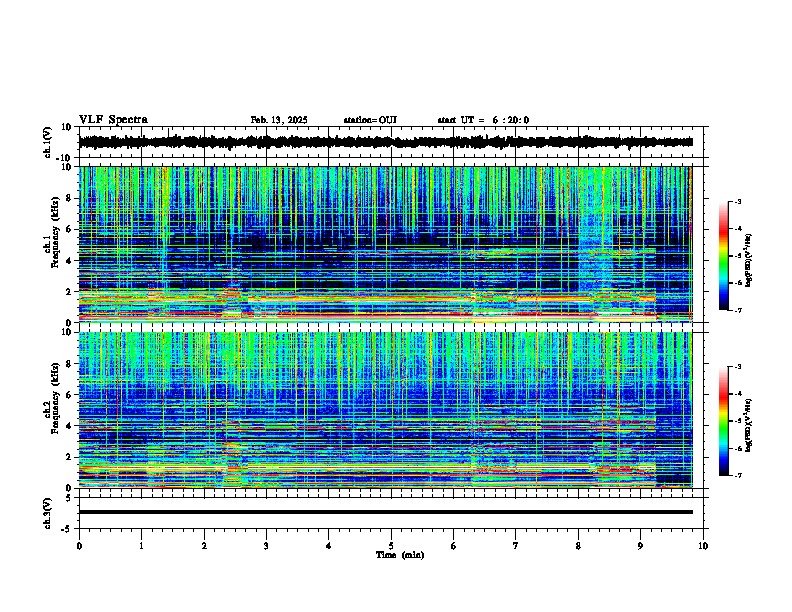The width and height of the screenshot is (792, 612).
Task: Click the ch.1 "Frequency (kHz)" axis label
Action: tap(55, 233)
